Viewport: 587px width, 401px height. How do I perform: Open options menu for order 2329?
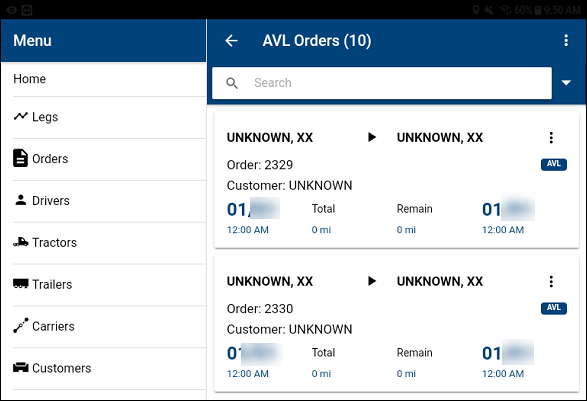(551, 138)
